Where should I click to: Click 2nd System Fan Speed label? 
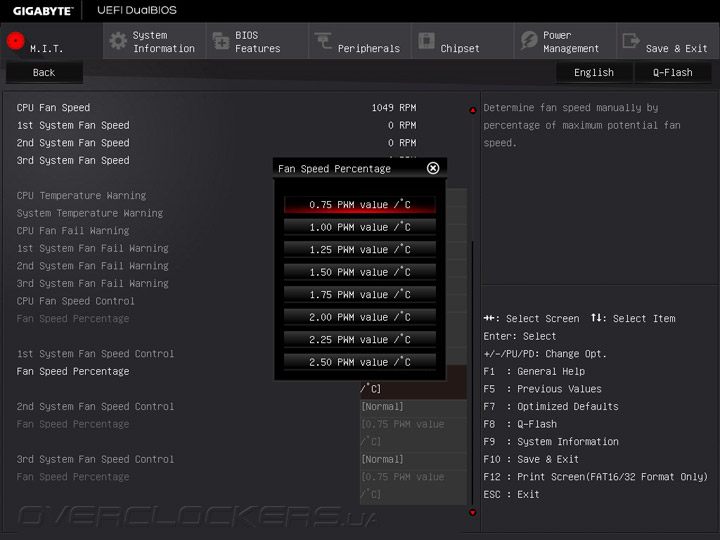coord(73,143)
